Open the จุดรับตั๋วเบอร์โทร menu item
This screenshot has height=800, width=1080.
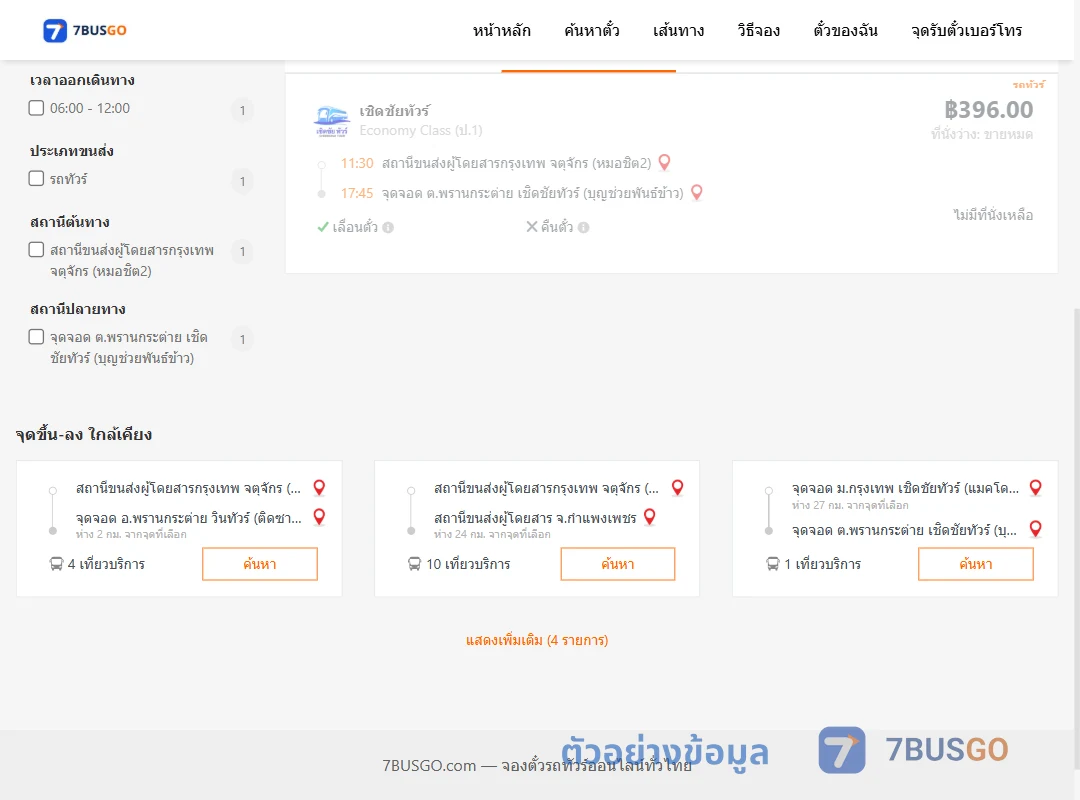coord(966,30)
